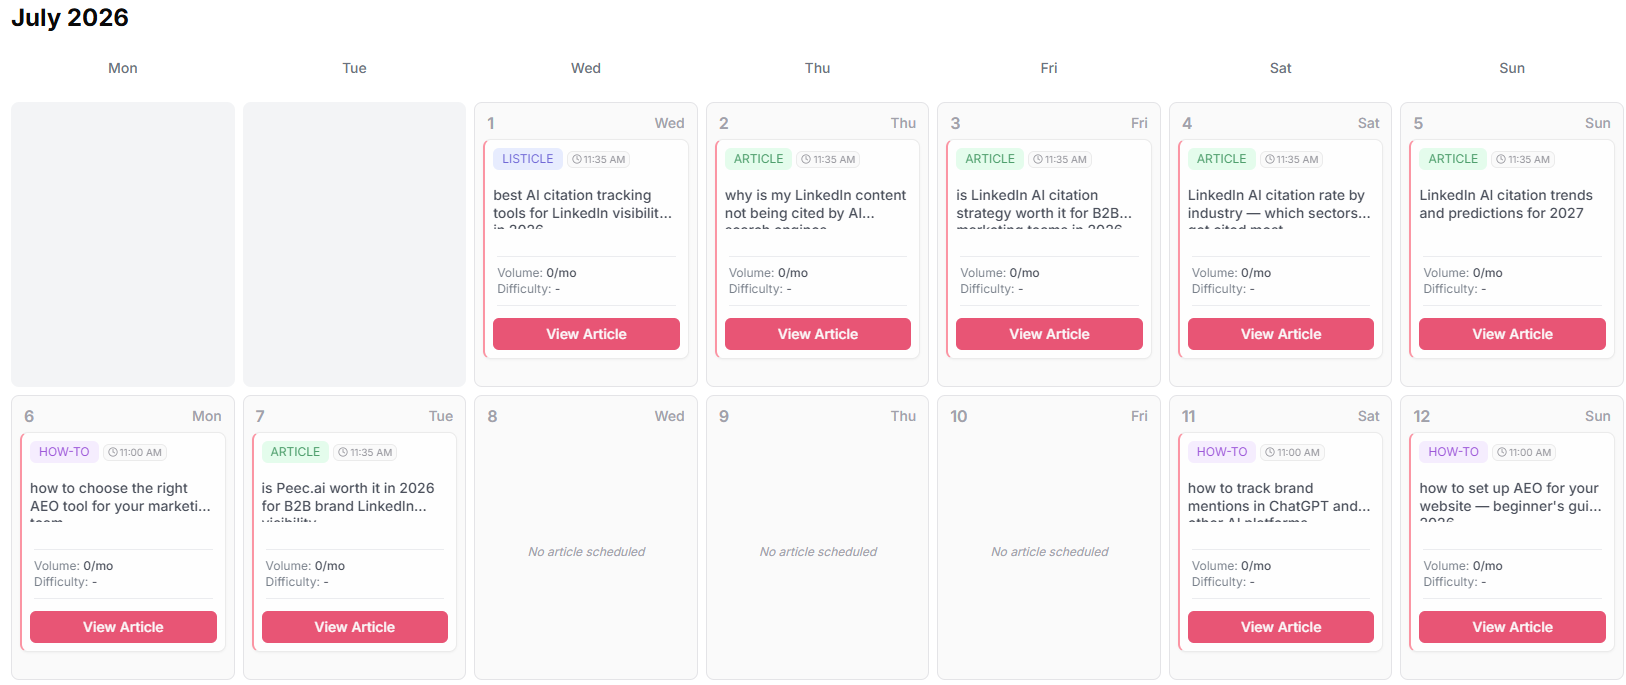Select the LISTICLE tag on July 1

(527, 159)
